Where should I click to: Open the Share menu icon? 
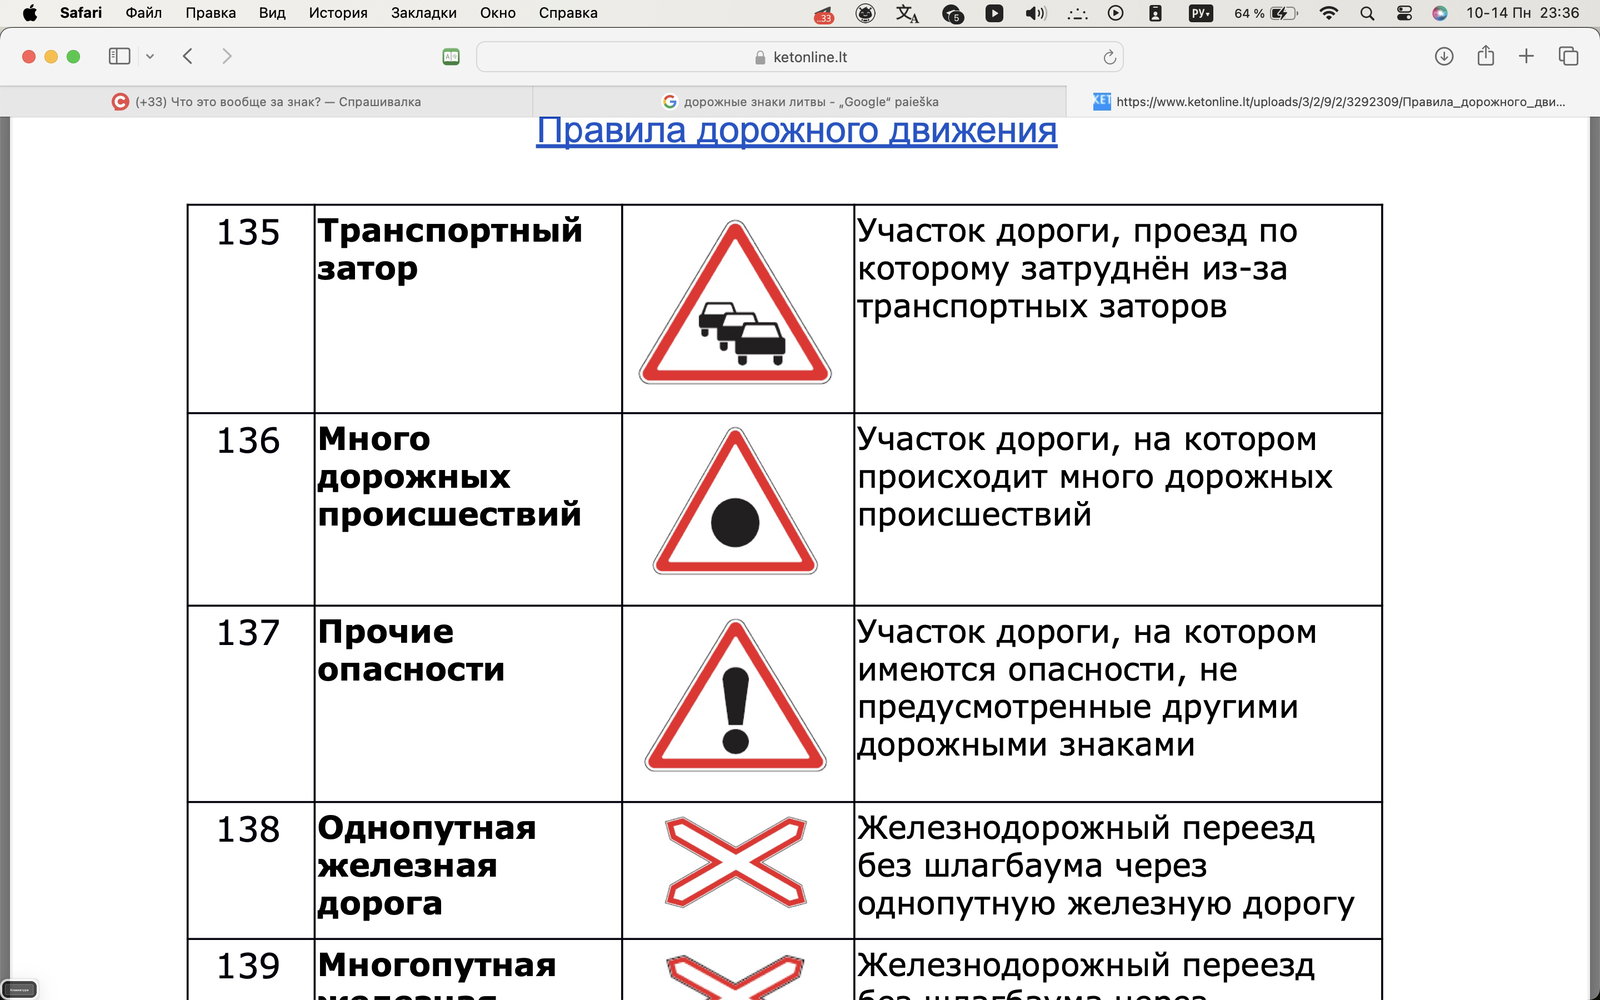(x=1486, y=56)
